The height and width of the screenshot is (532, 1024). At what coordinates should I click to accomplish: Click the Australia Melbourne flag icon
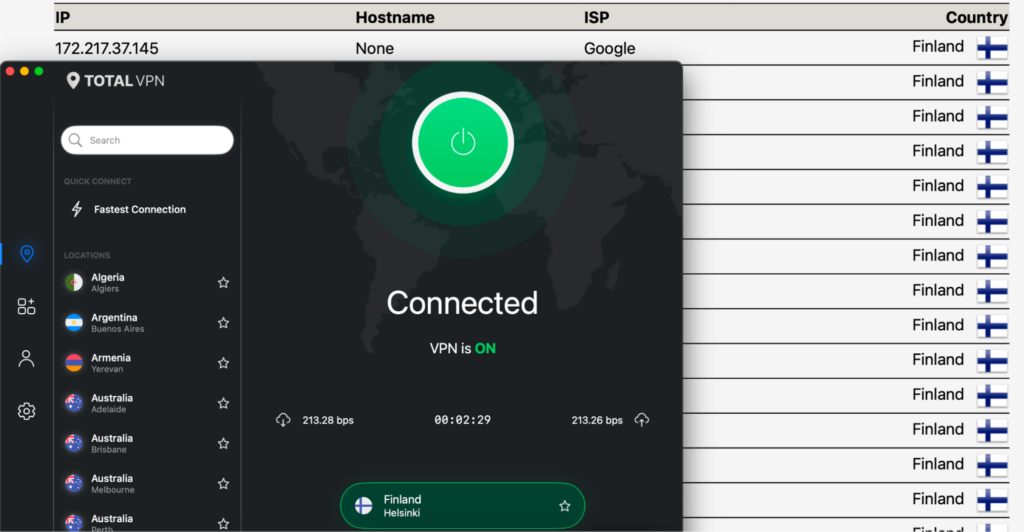pos(74,484)
